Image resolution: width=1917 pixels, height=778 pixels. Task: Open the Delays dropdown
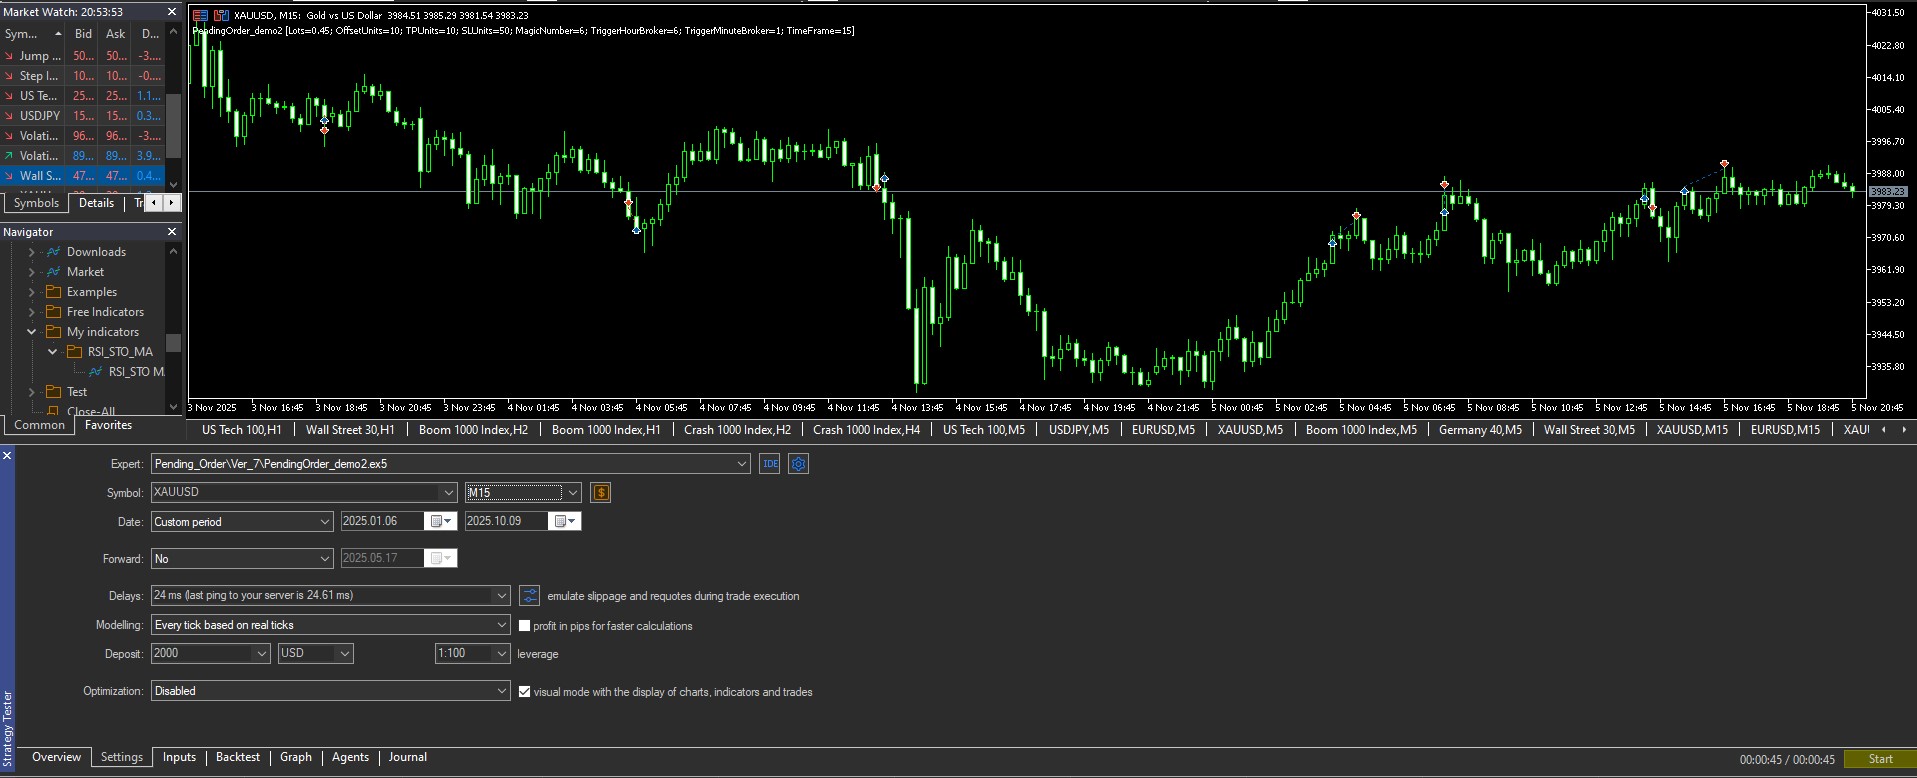[502, 596]
